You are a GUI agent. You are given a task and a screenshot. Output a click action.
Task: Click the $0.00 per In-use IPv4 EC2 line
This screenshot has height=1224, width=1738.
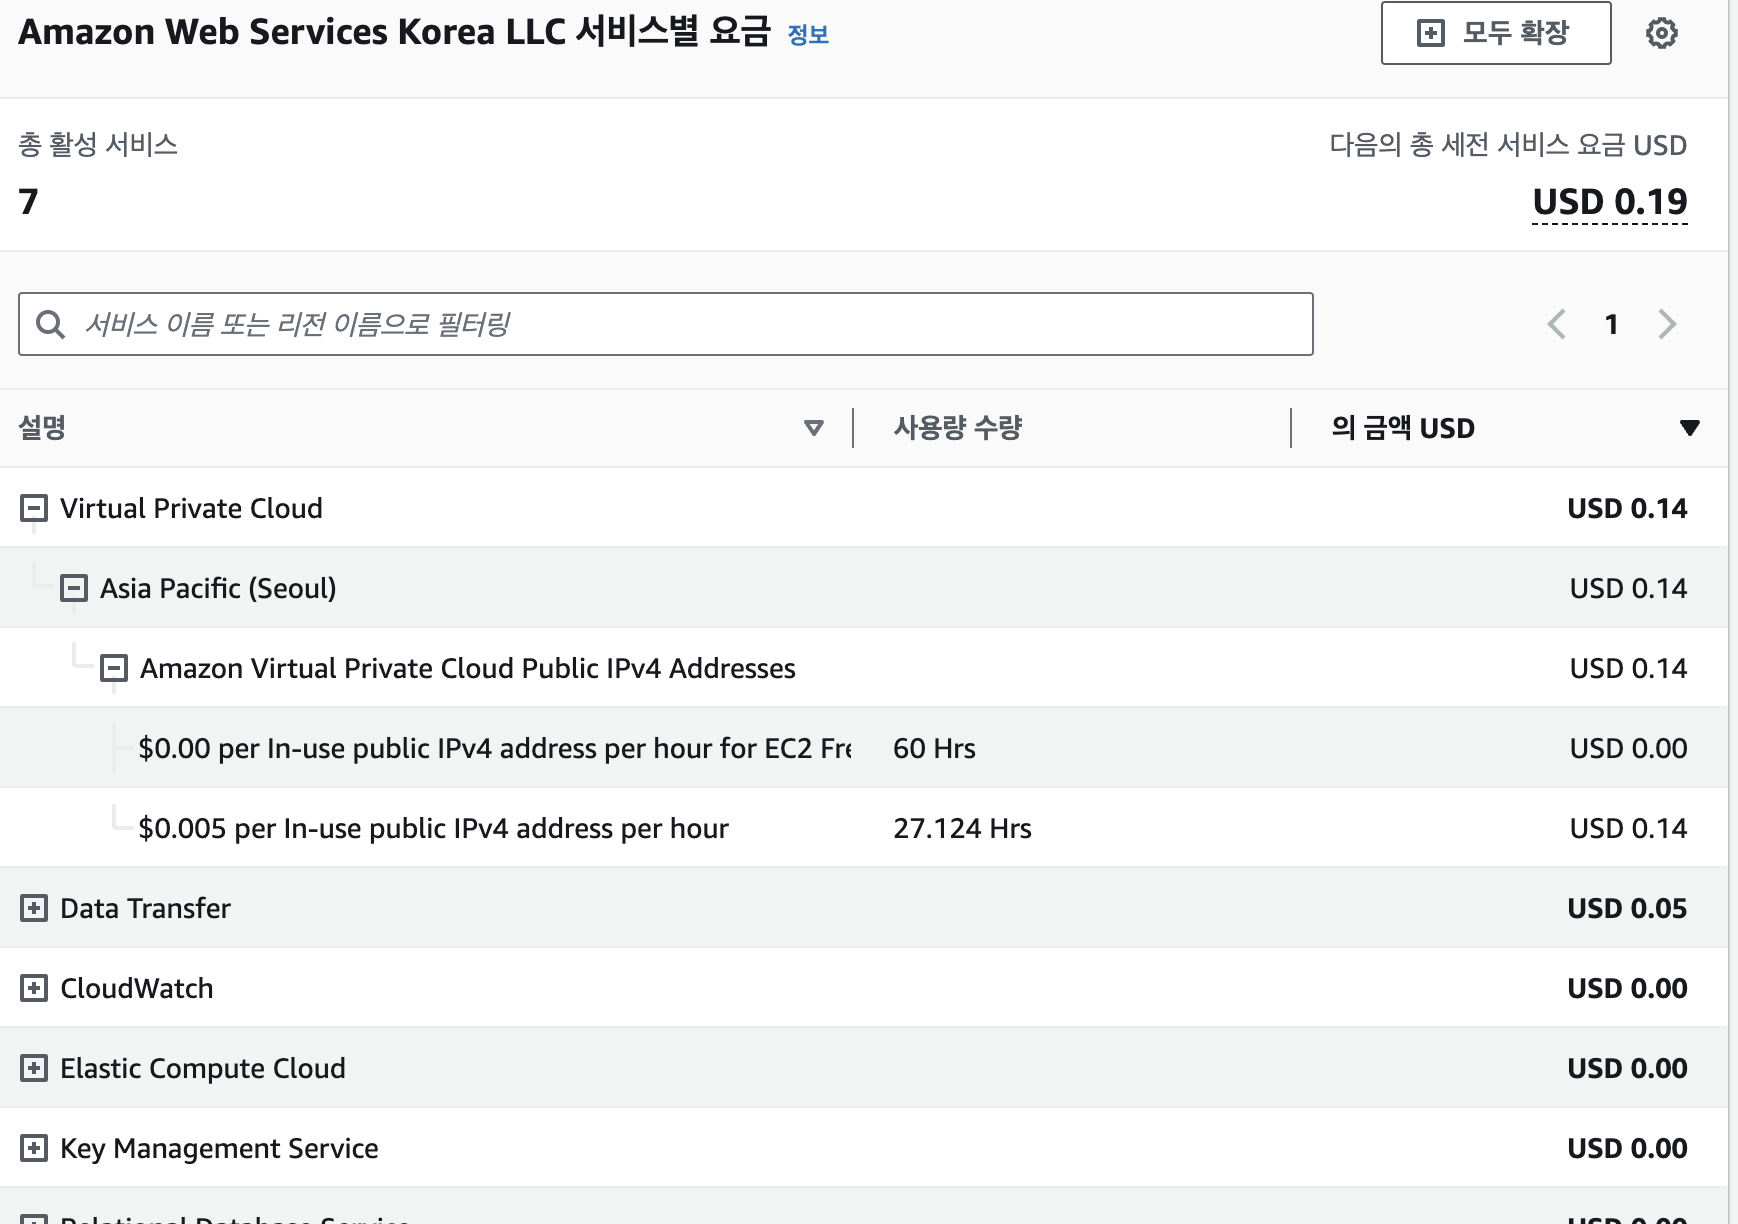pyautogui.click(x=495, y=748)
